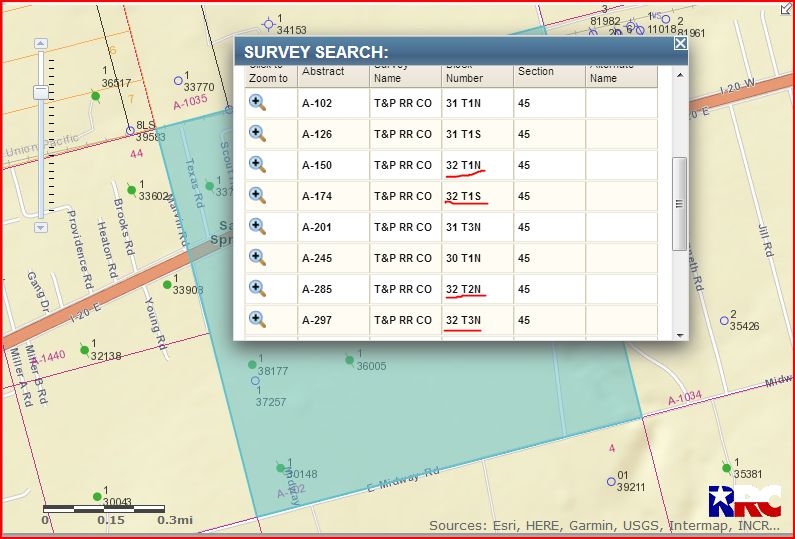
Task: Click the Block Number column header
Action: coord(477,77)
